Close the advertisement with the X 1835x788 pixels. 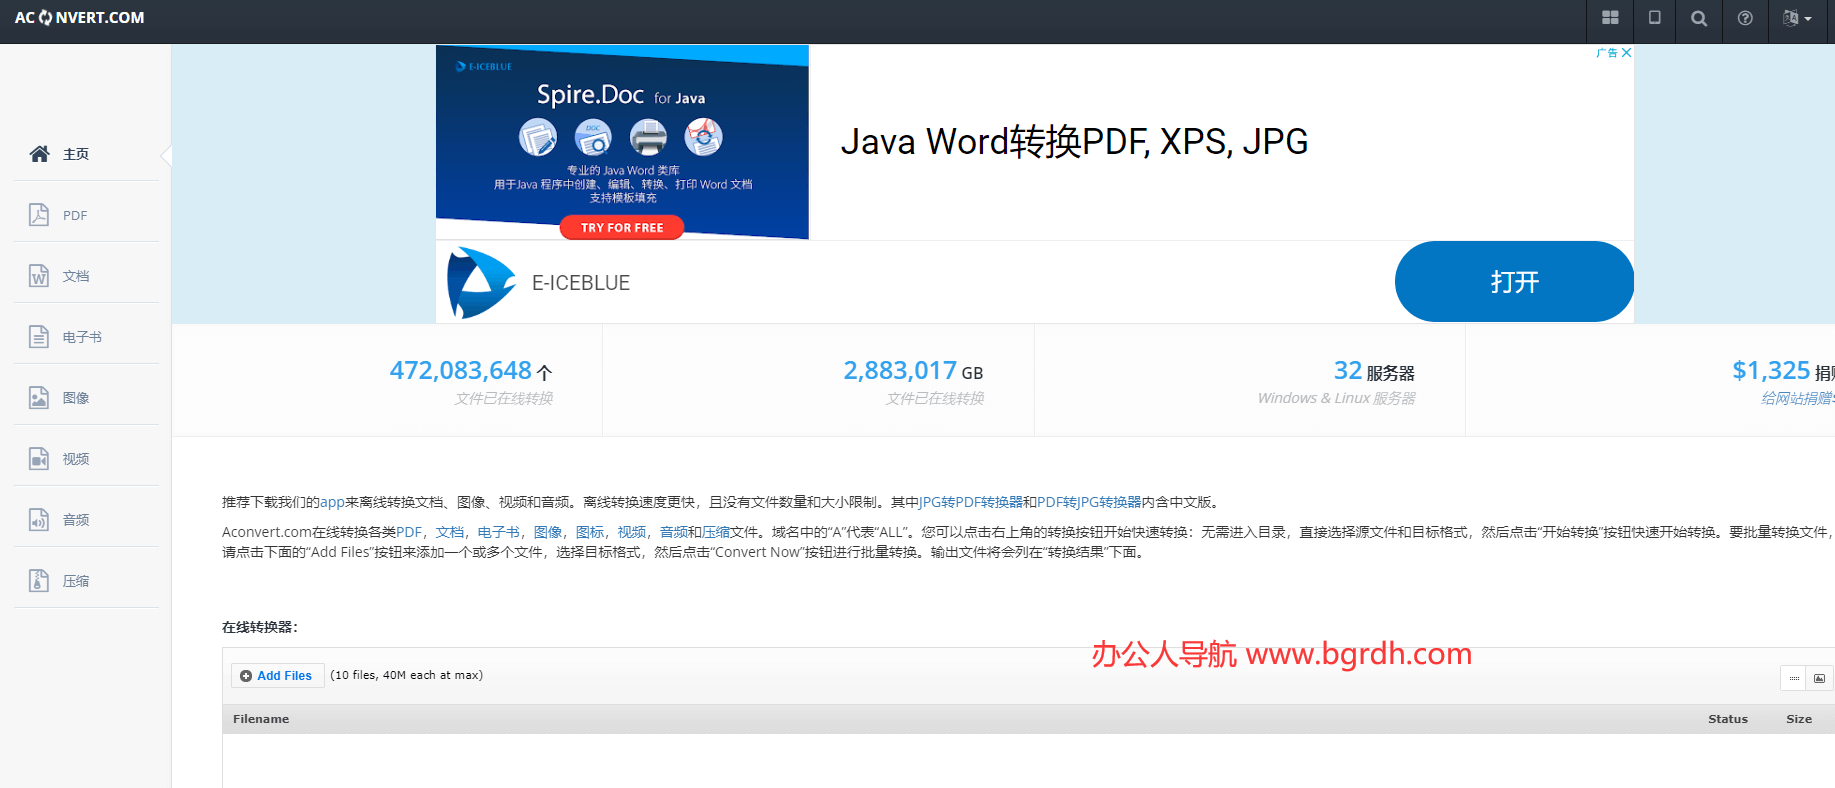click(x=1627, y=53)
